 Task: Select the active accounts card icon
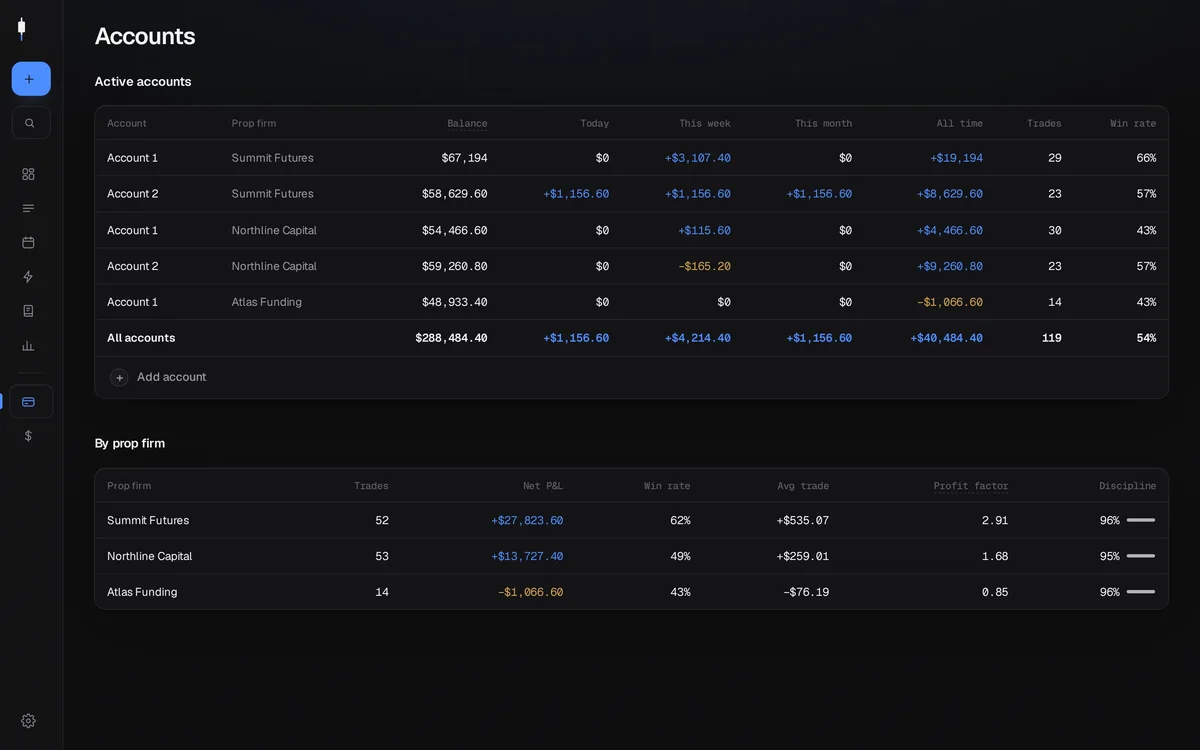tap(31, 401)
